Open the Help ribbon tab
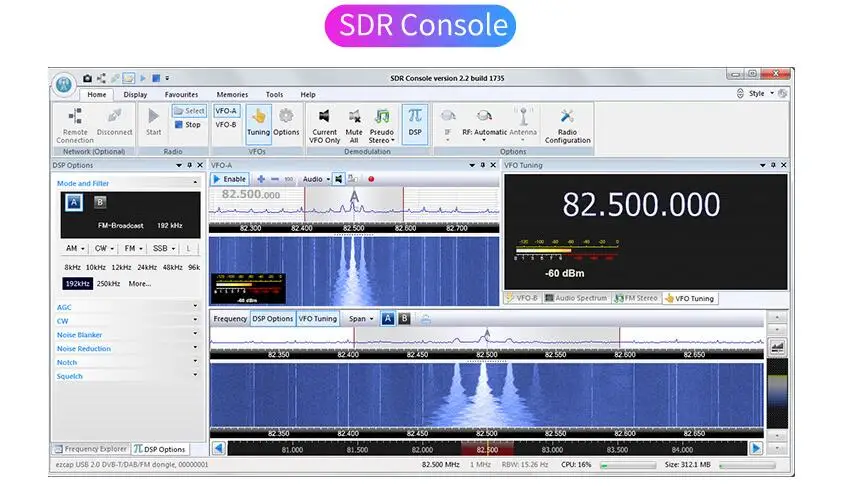This screenshot has height=495, width=848. click(308, 95)
